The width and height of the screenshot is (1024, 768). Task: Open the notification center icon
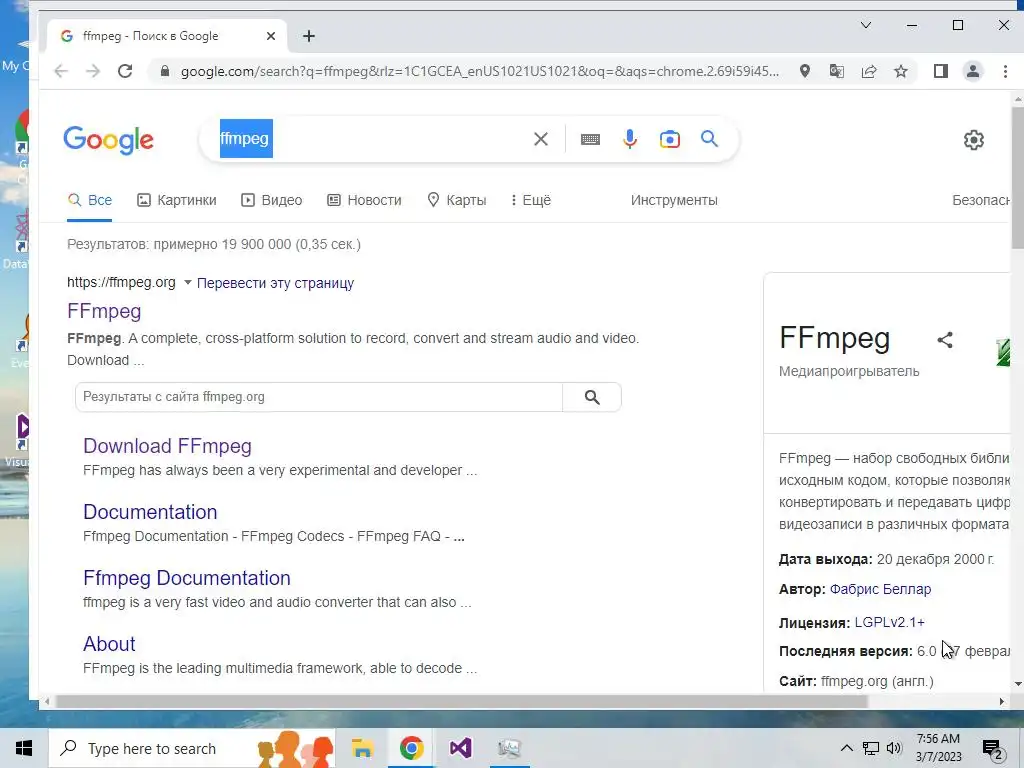coord(993,749)
